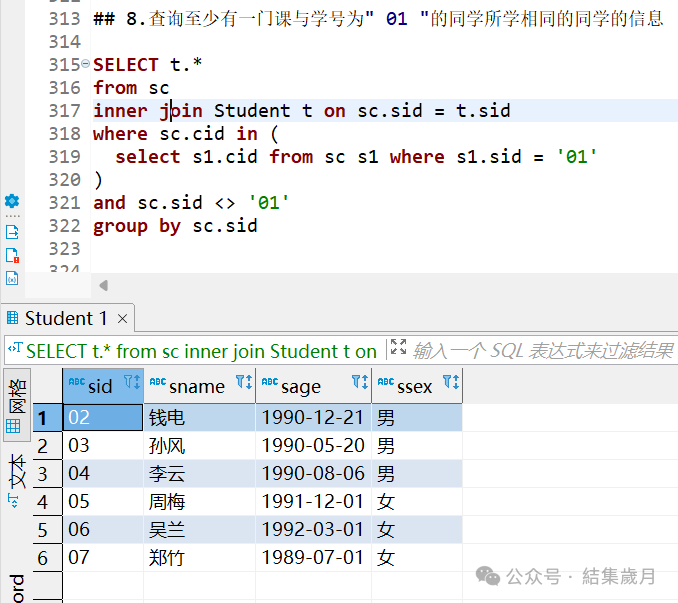The image size is (678, 603).
Task: Select the sid cell 04
Action: point(103,474)
